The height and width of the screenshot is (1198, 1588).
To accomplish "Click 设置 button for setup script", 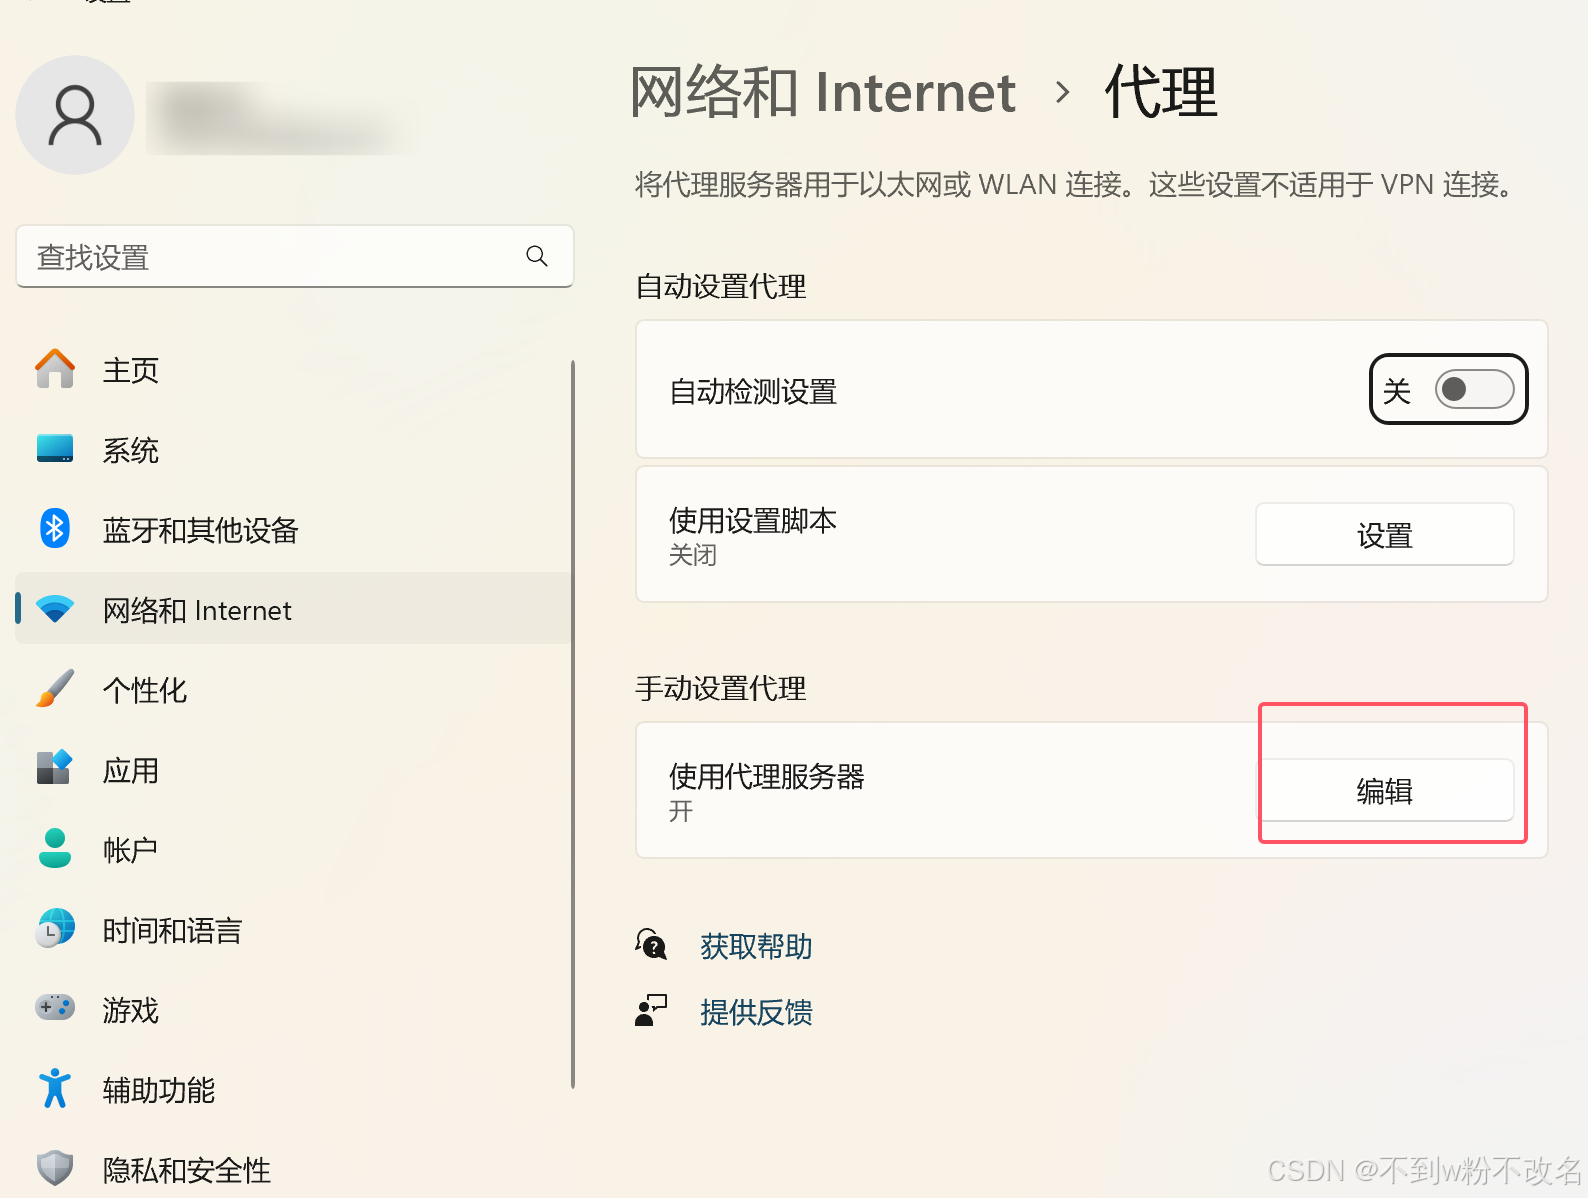I will point(1384,535).
